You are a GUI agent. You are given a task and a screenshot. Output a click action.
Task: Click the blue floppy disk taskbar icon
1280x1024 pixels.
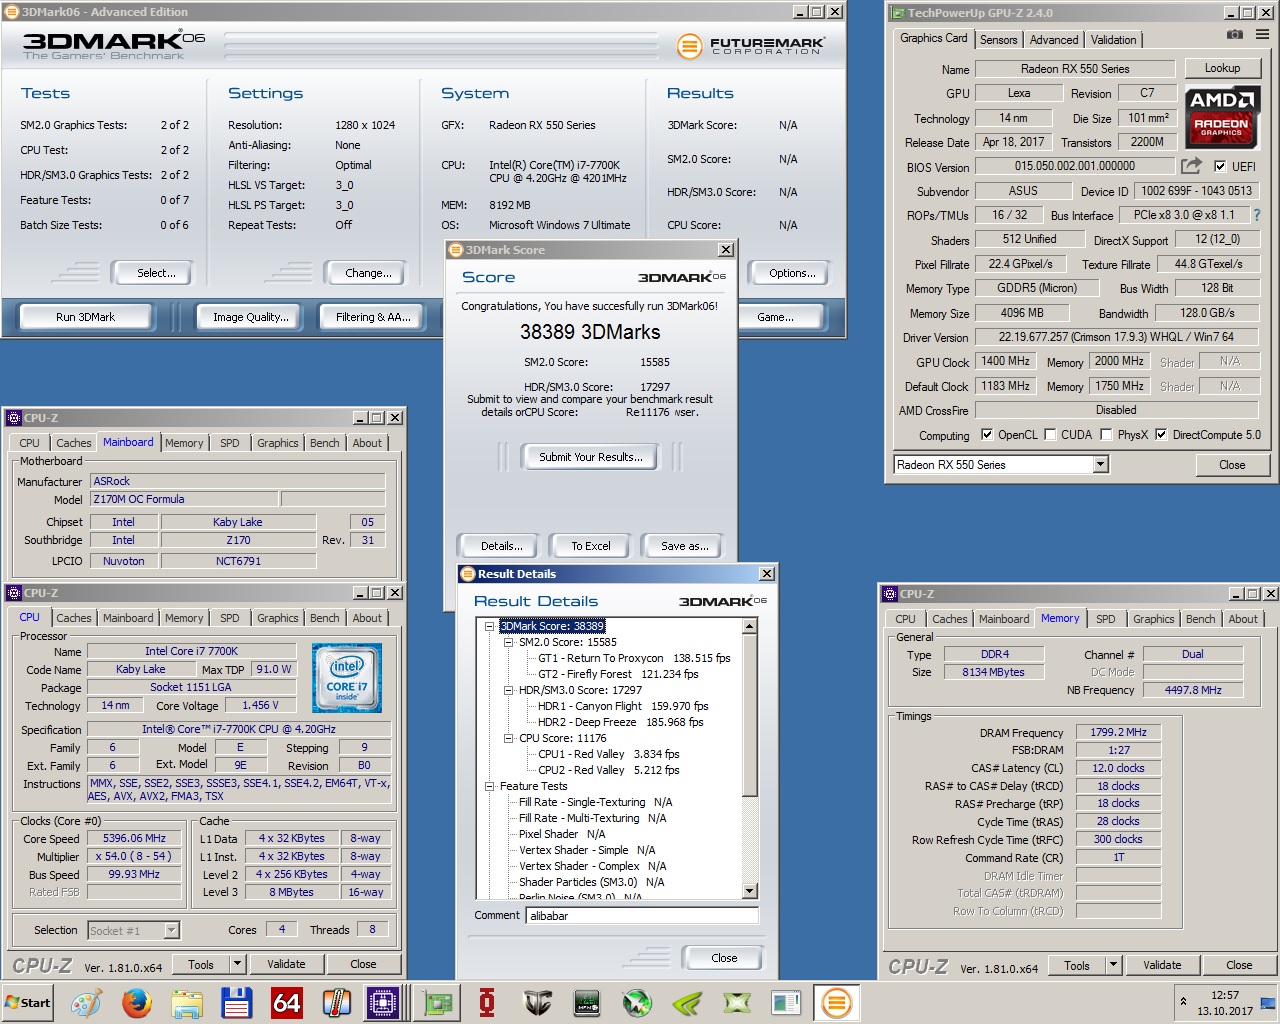click(236, 1002)
